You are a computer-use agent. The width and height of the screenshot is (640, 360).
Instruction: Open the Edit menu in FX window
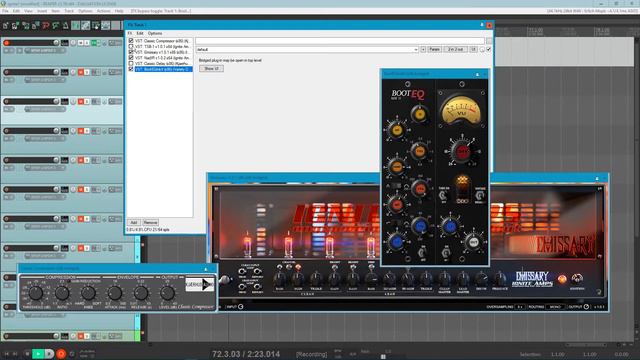pyautogui.click(x=140, y=33)
